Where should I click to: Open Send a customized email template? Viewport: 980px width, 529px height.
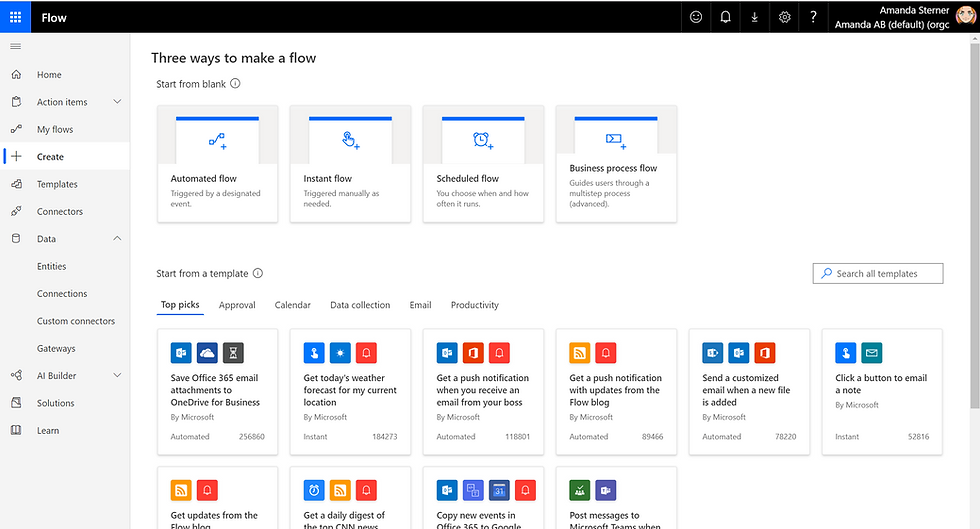click(x=749, y=391)
